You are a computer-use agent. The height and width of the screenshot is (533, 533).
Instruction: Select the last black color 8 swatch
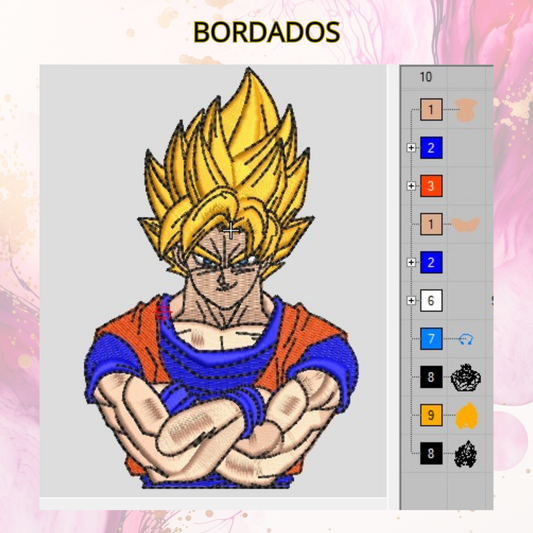click(x=431, y=453)
